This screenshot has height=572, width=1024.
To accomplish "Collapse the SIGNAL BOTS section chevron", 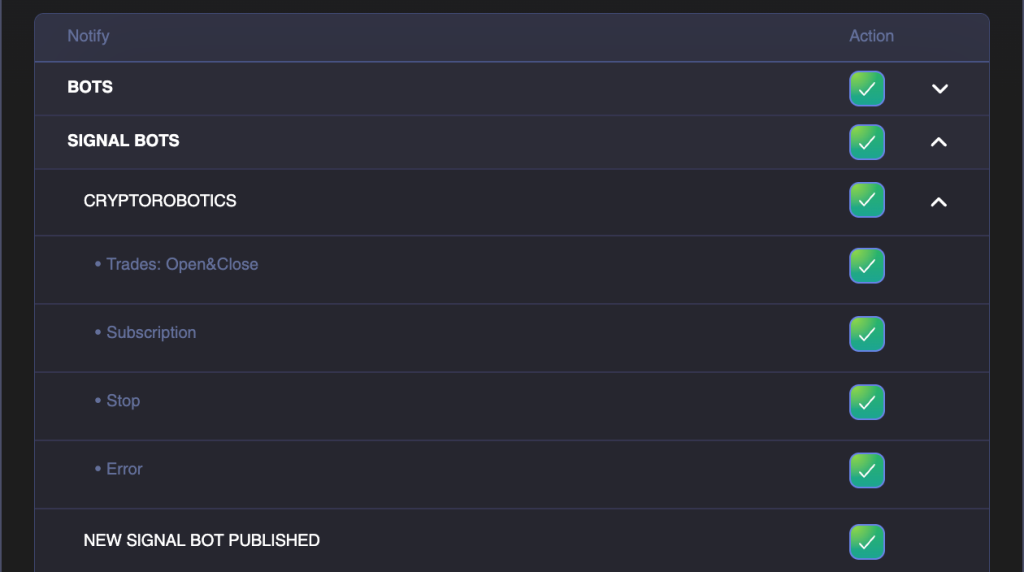I will click(938, 142).
